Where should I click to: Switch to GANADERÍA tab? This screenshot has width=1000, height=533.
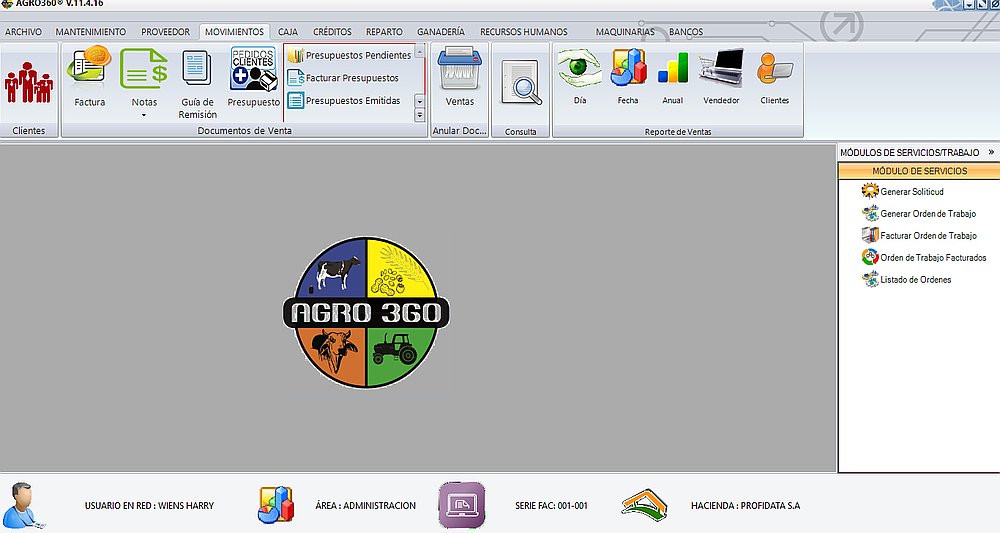(x=441, y=31)
